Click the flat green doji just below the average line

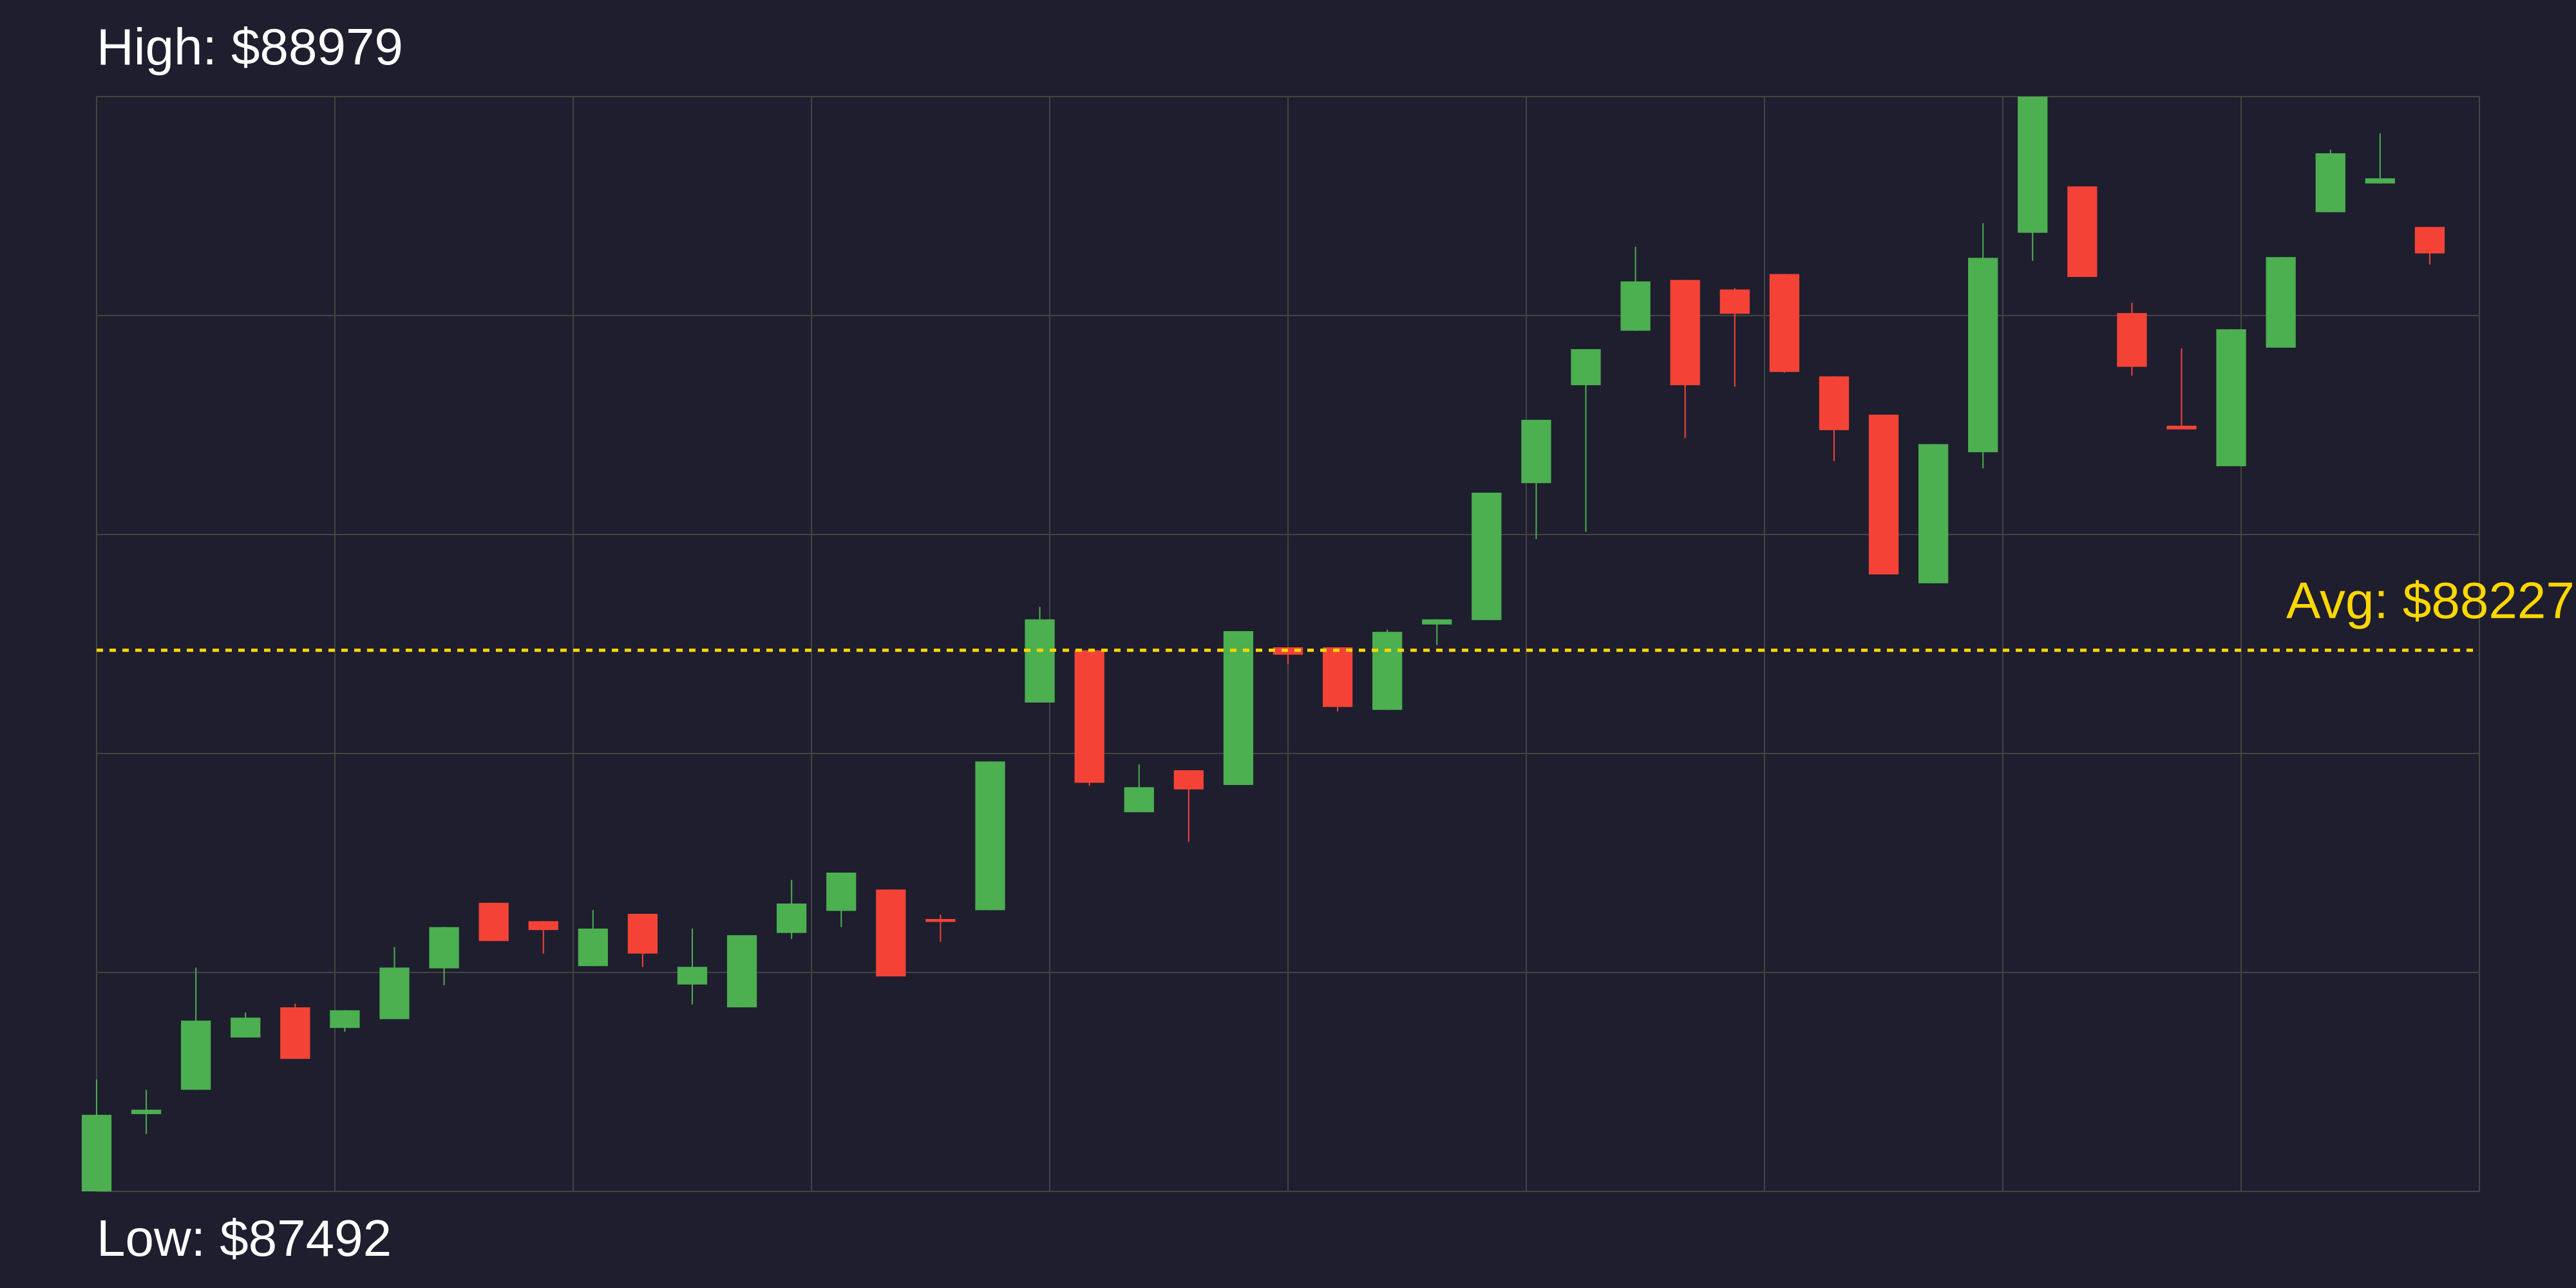[x=1436, y=622]
